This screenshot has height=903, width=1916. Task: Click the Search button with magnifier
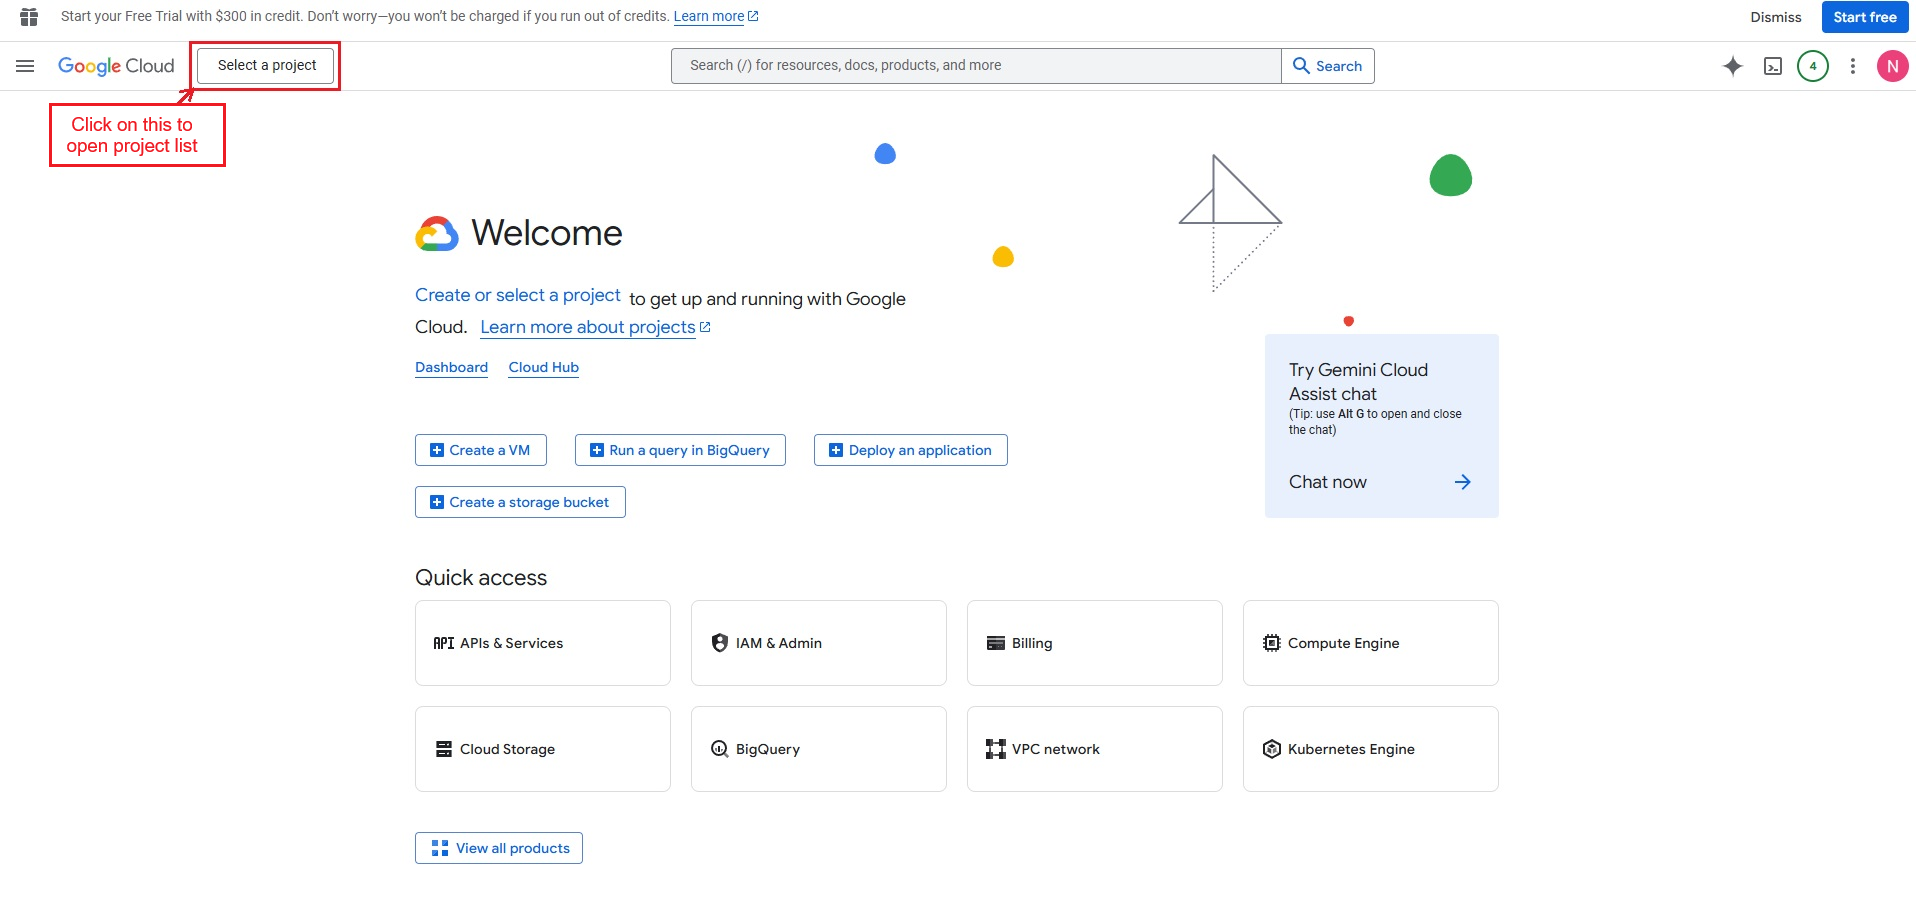tap(1327, 66)
